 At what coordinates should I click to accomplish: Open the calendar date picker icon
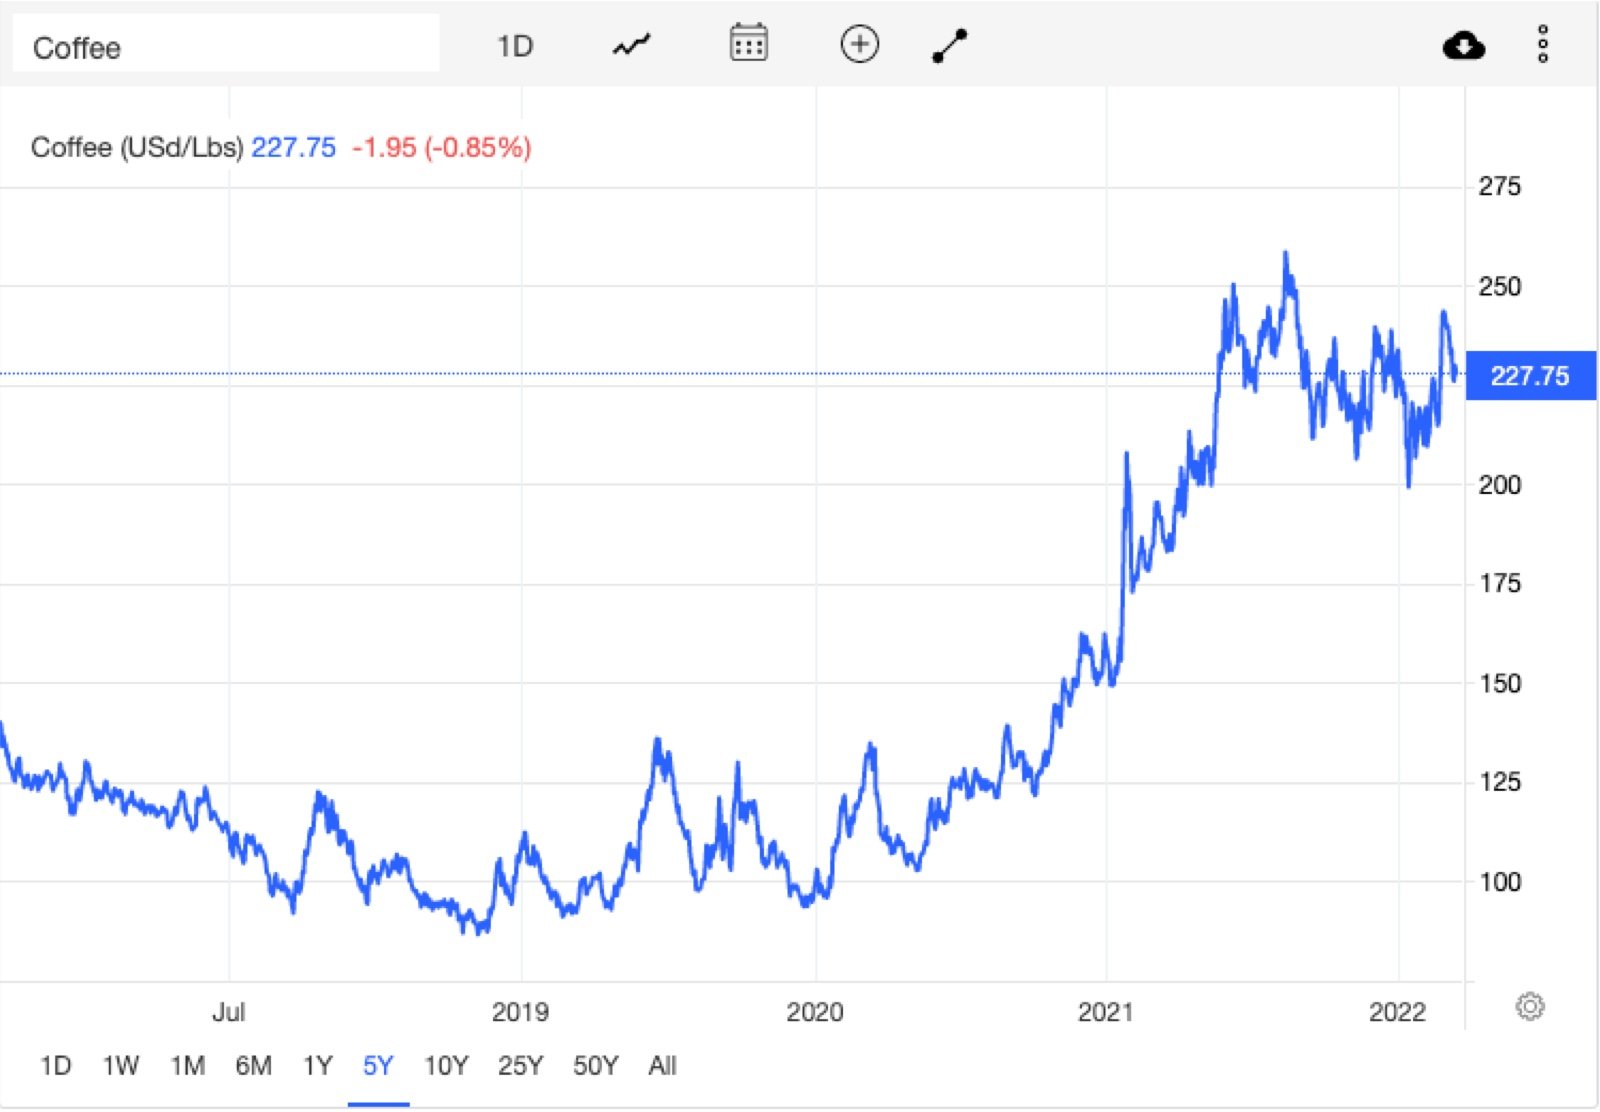749,44
